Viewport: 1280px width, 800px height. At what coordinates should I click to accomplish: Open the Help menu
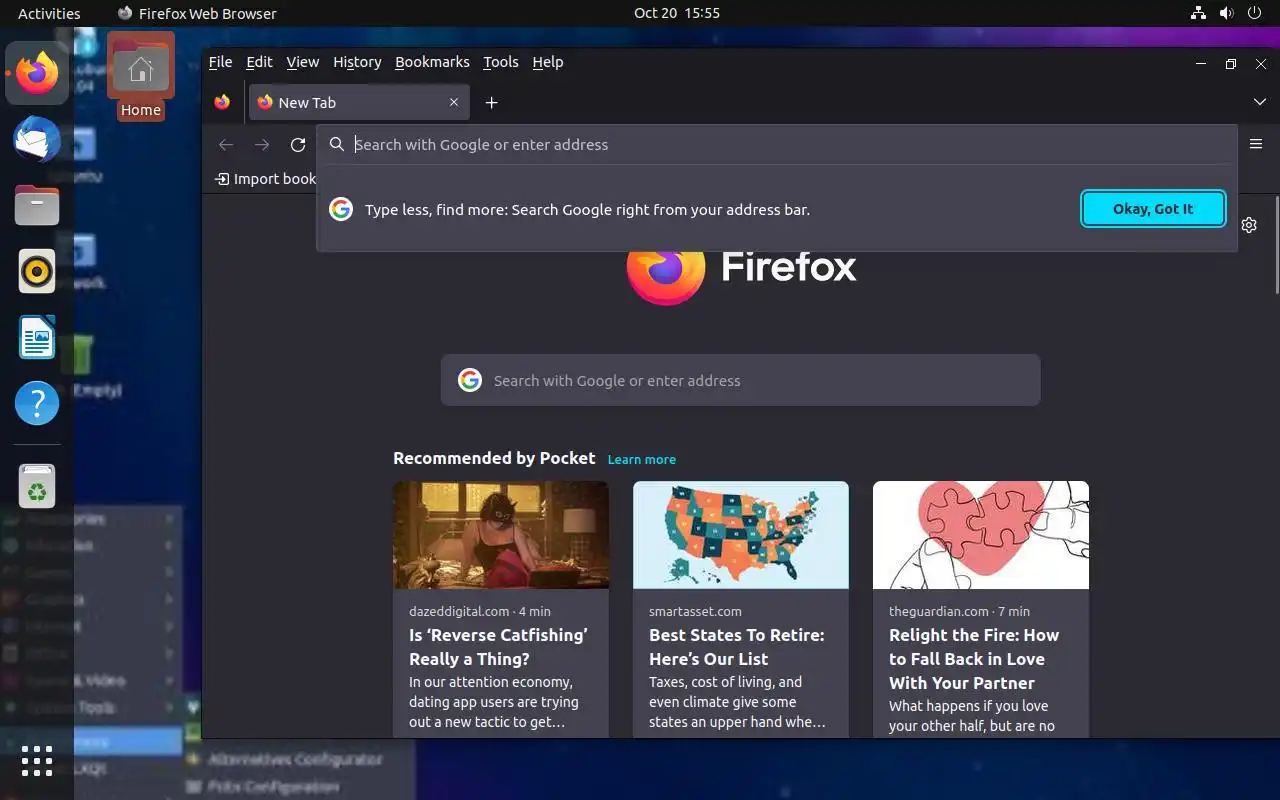(547, 62)
